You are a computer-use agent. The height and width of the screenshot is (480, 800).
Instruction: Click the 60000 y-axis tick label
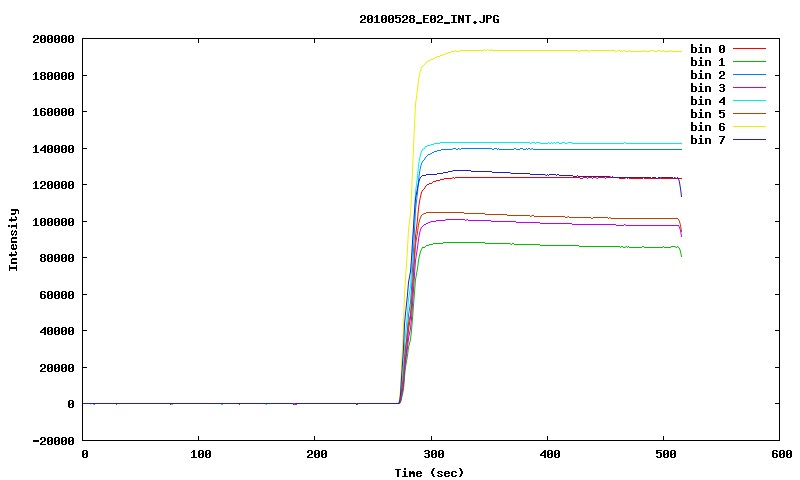[x=57, y=295]
